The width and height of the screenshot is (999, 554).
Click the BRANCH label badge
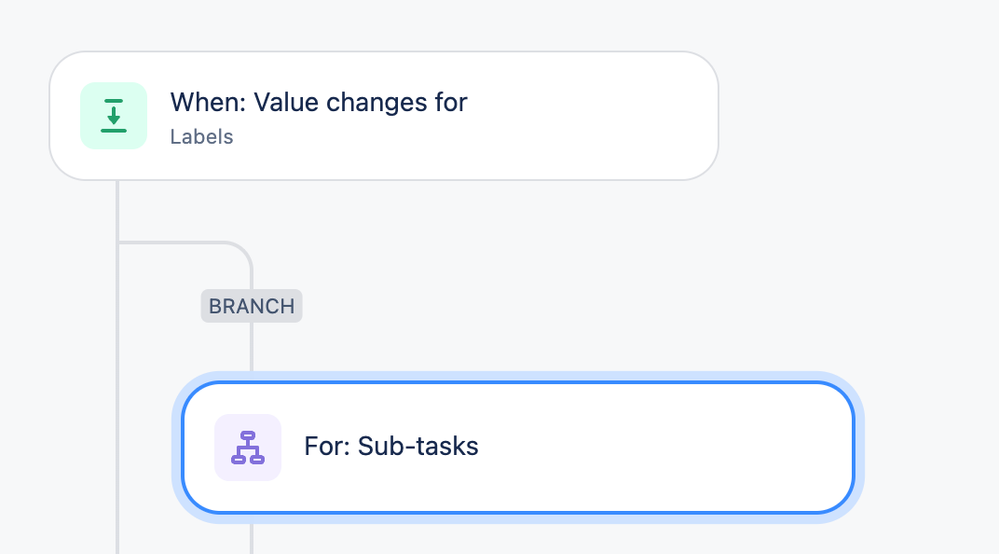pyautogui.click(x=251, y=306)
